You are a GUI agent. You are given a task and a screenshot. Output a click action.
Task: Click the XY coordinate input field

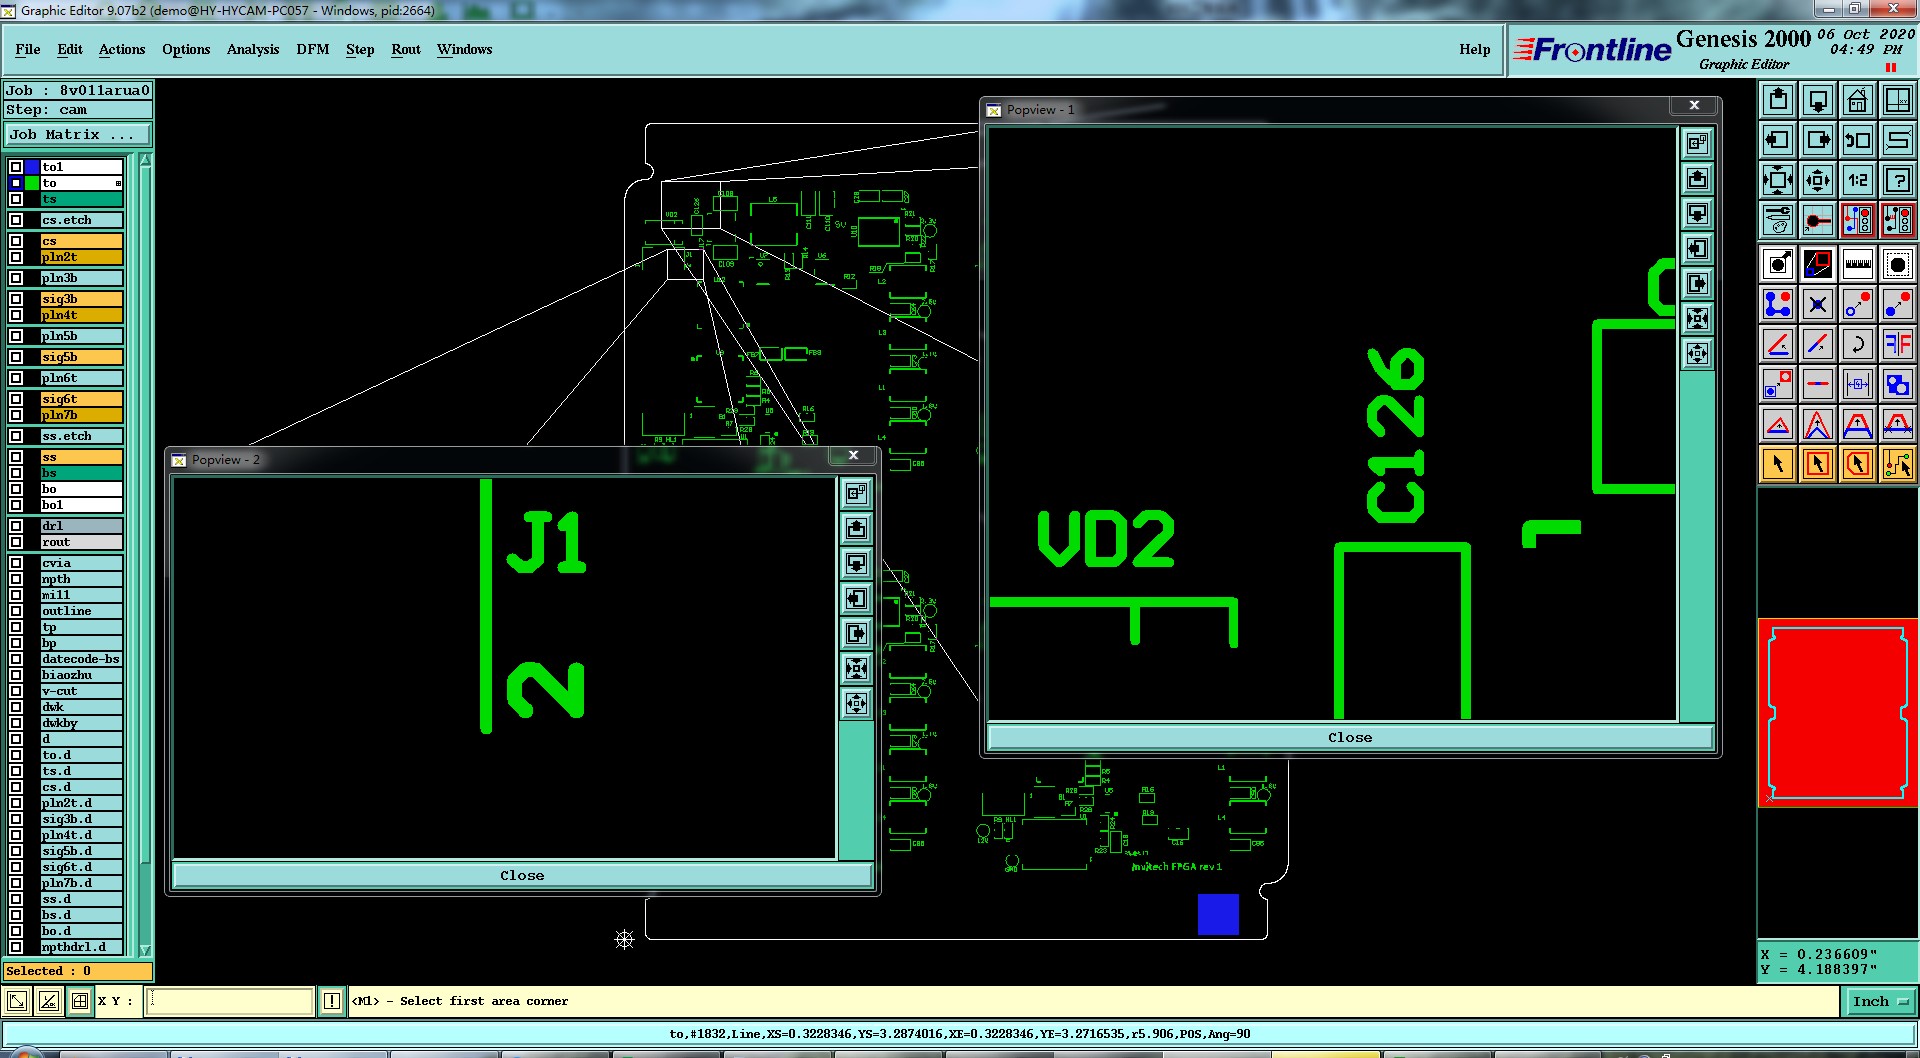[229, 1001]
